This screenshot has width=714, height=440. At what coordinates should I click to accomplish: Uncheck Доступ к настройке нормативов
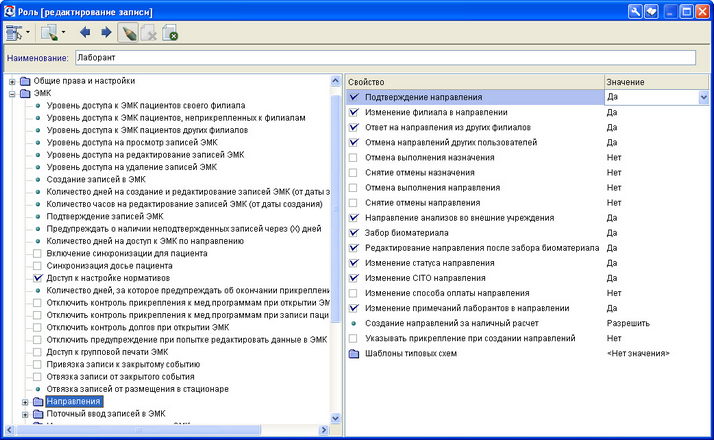pos(37,278)
